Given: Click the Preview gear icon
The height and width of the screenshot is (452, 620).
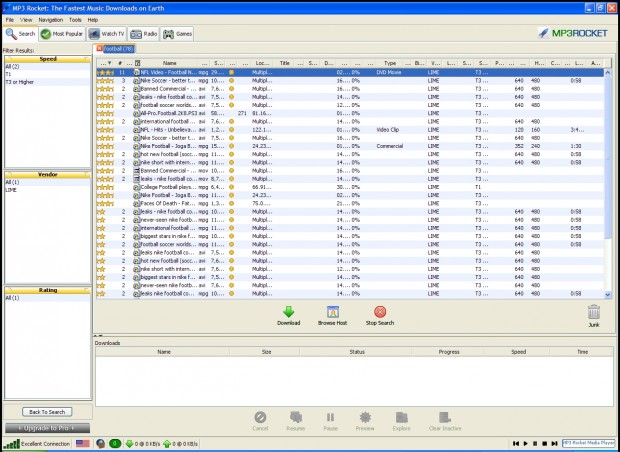Looking at the screenshot, I should pos(365,417).
